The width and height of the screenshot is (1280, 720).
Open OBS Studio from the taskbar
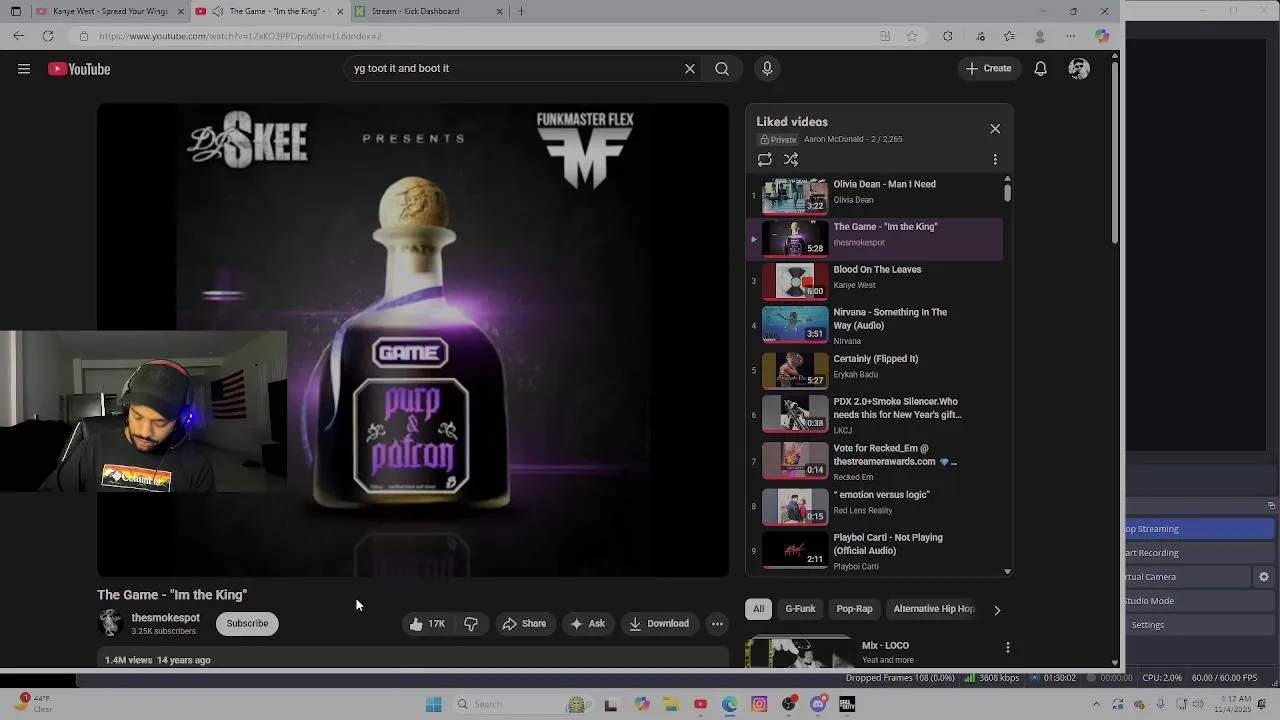click(789, 704)
